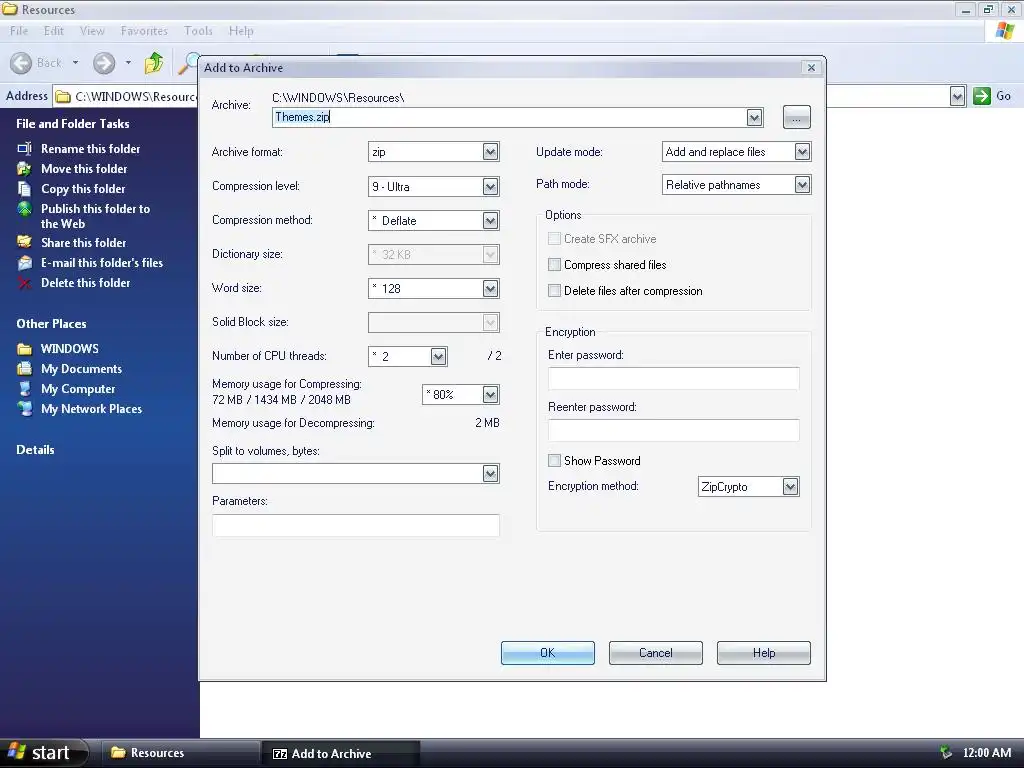1024x768 pixels.
Task: Expand the archive name history dropdown
Action: click(754, 117)
